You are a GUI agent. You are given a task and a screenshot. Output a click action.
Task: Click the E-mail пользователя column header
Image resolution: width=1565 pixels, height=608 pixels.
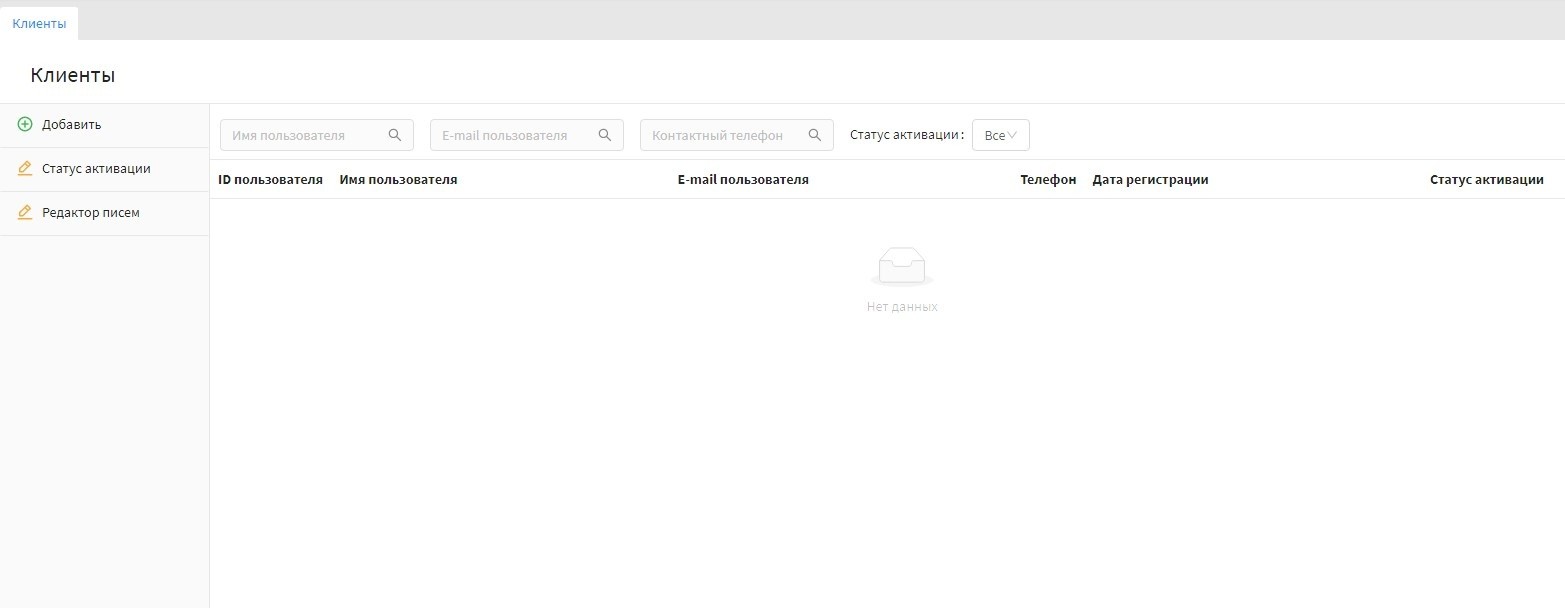pos(743,180)
